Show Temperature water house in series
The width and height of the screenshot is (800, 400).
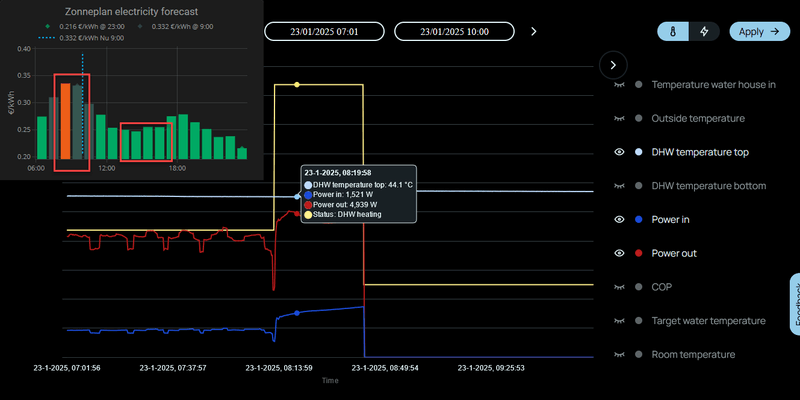[x=619, y=85]
